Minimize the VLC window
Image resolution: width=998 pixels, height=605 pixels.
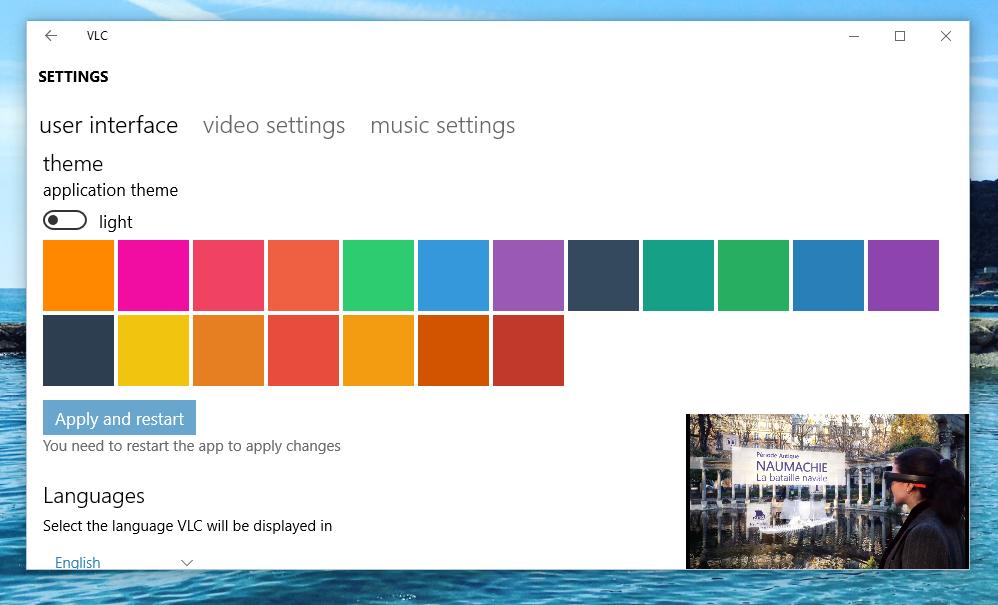[x=854, y=36]
